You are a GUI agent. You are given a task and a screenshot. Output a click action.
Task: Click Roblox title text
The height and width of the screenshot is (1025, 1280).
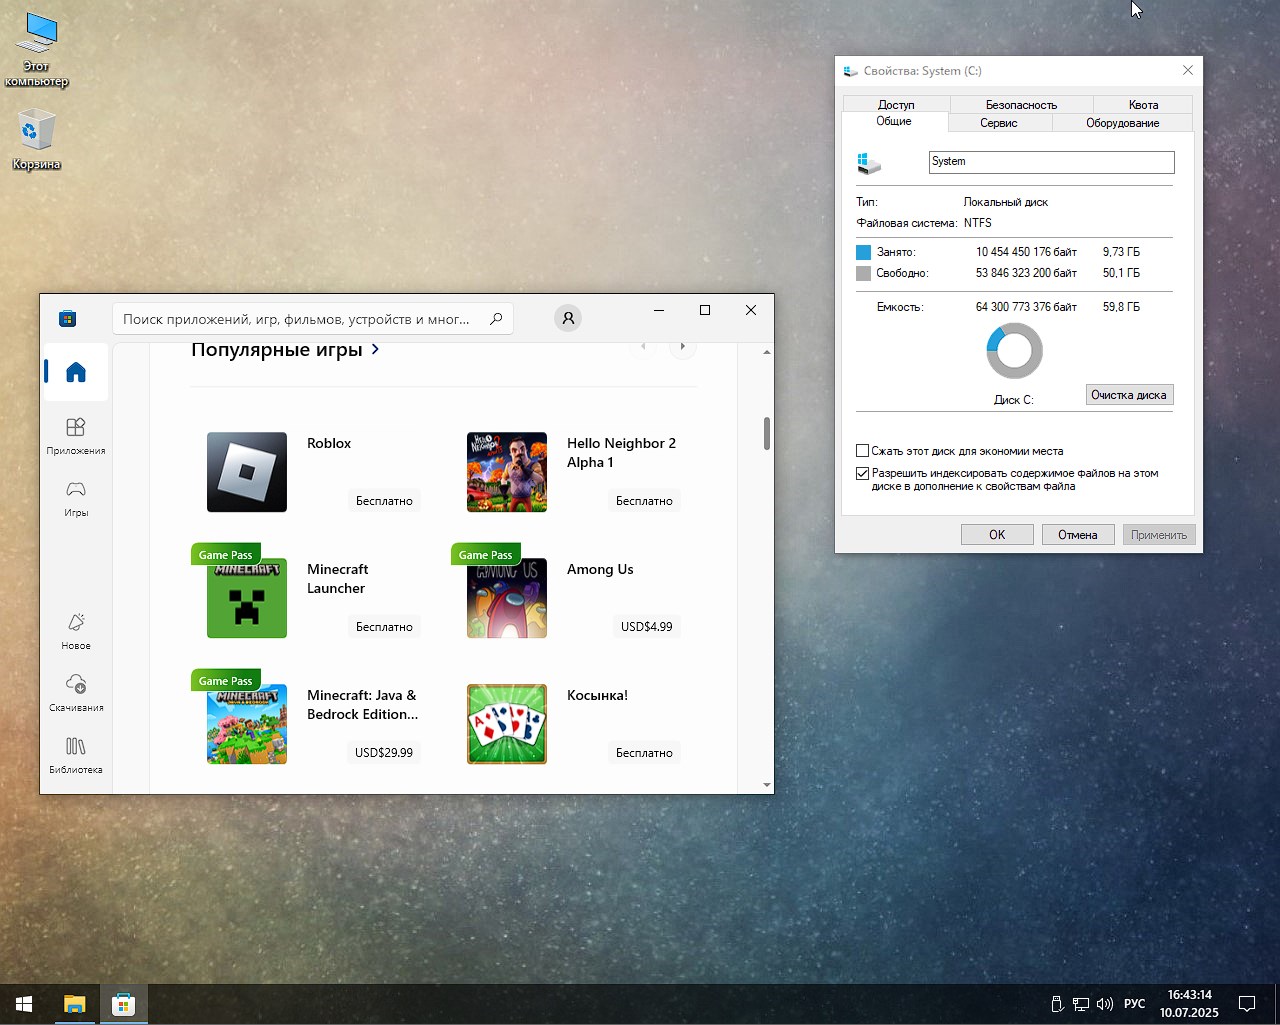click(329, 443)
